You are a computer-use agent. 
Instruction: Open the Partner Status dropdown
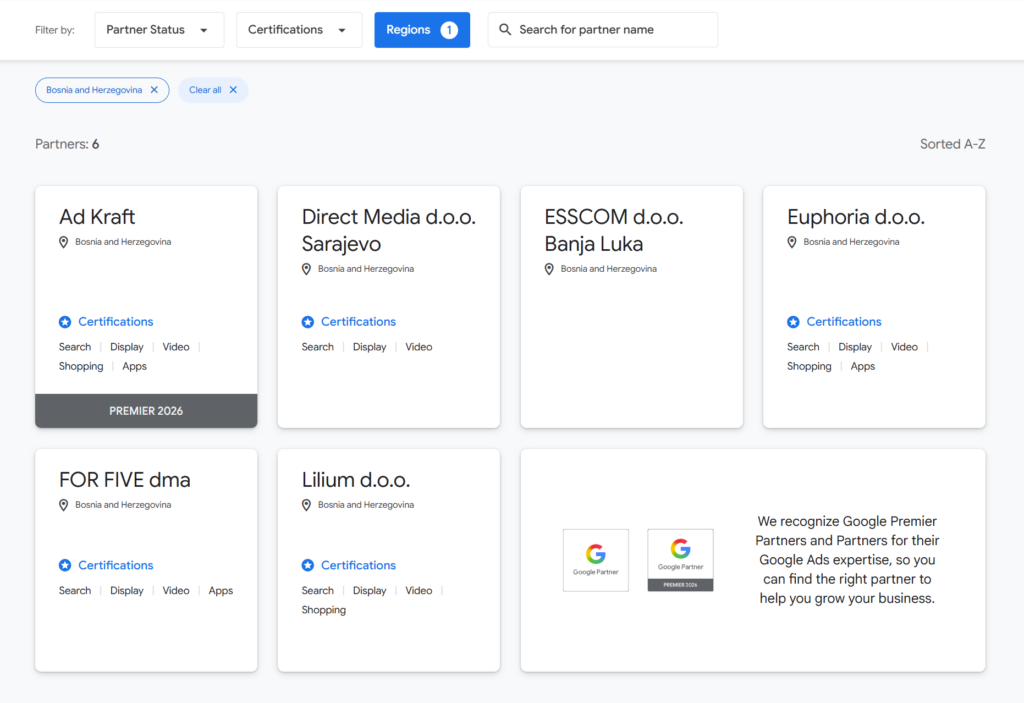tap(158, 30)
